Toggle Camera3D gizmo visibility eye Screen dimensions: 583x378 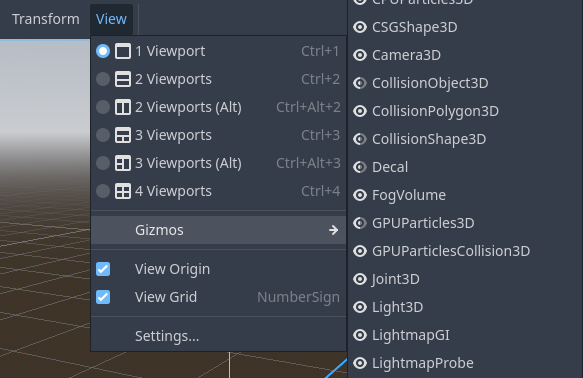pyautogui.click(x=360, y=55)
